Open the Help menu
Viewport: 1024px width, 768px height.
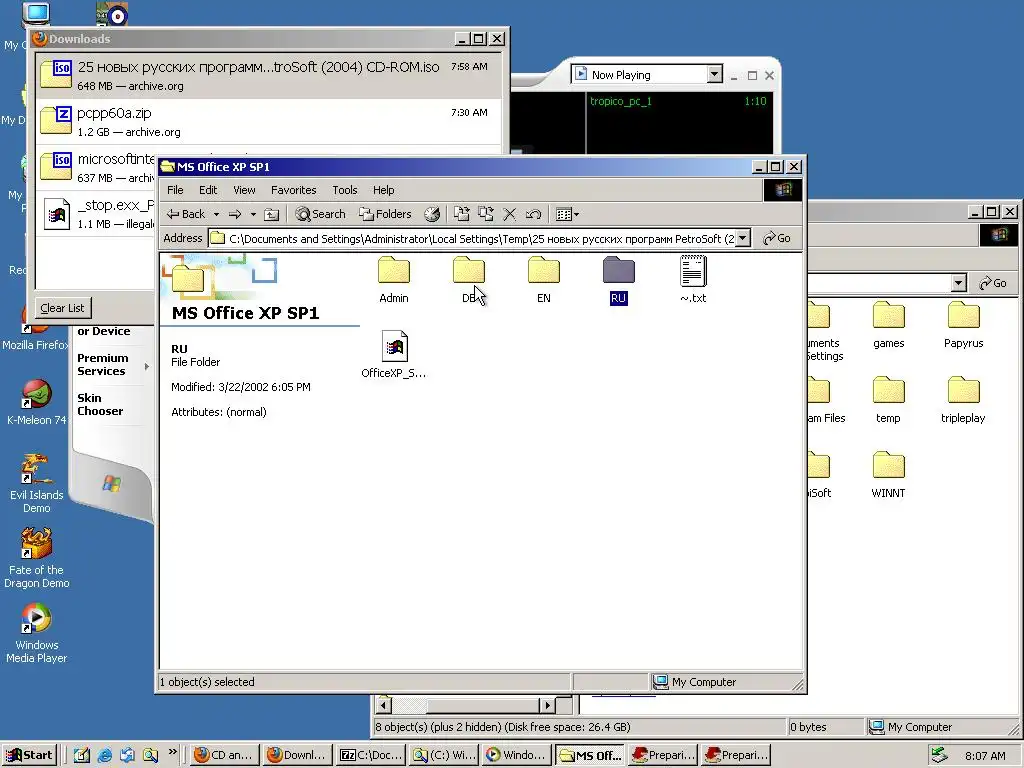click(383, 190)
